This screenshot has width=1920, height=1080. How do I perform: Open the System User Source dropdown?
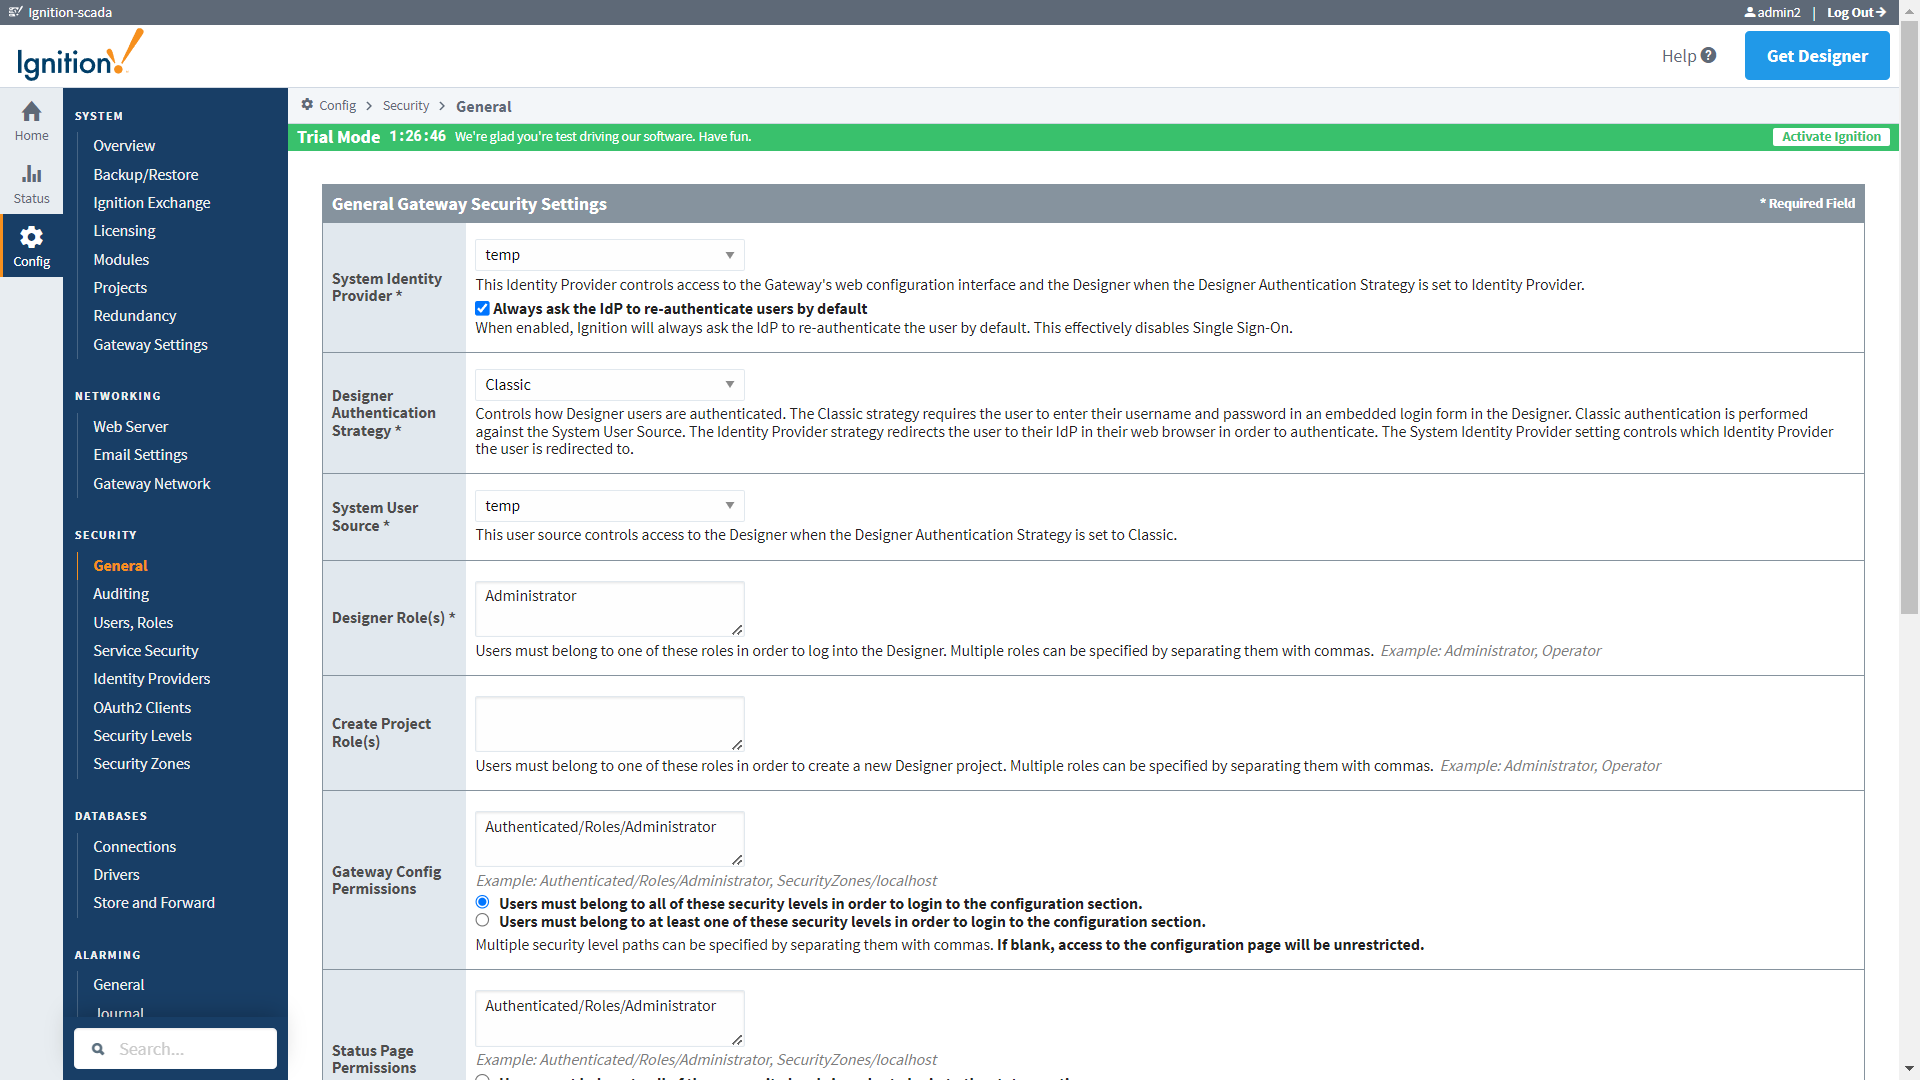tap(609, 506)
